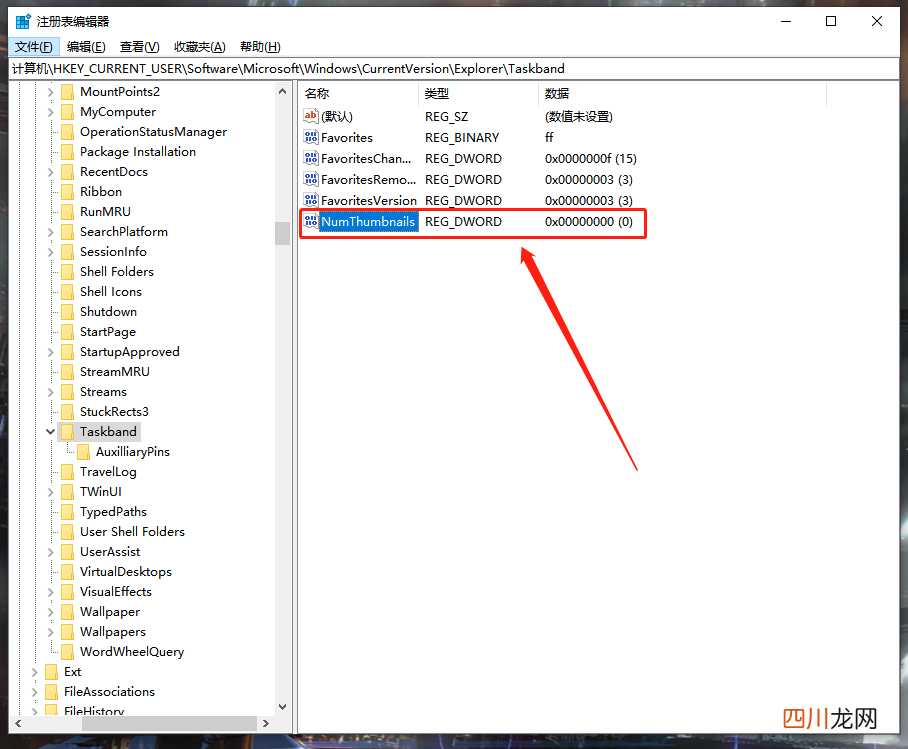Click the tree horizontal scrollbar thumb

[x=169, y=724]
